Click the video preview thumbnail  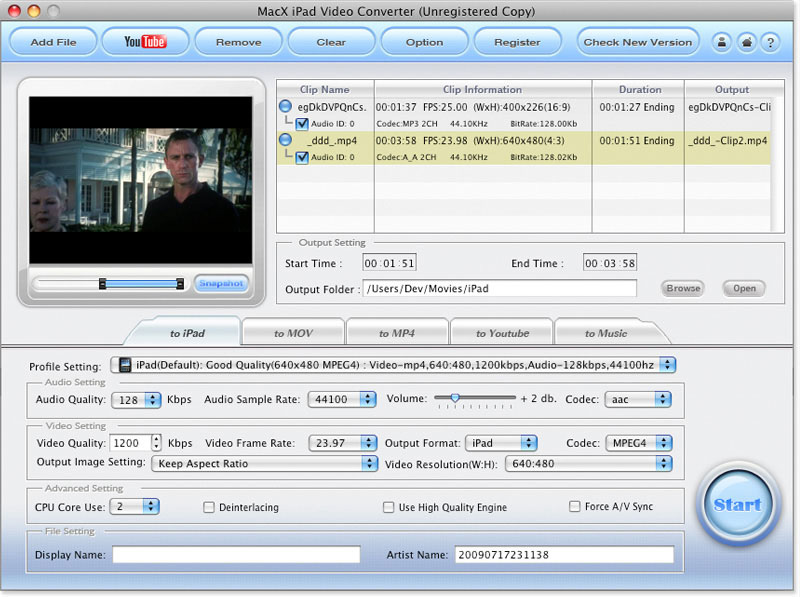[x=140, y=180]
